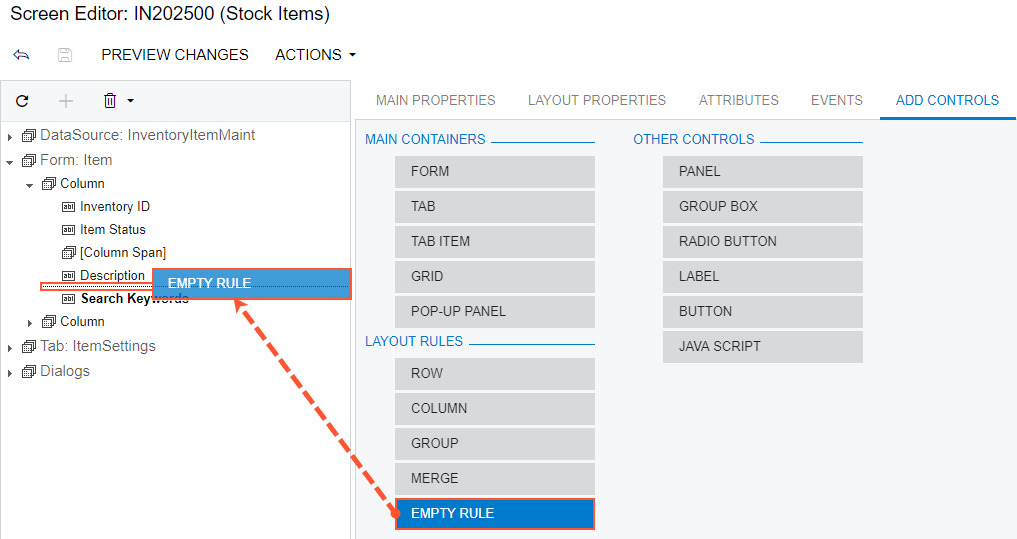Click the Group Box control button
Screen dimensions: 1017x539
tap(762, 206)
